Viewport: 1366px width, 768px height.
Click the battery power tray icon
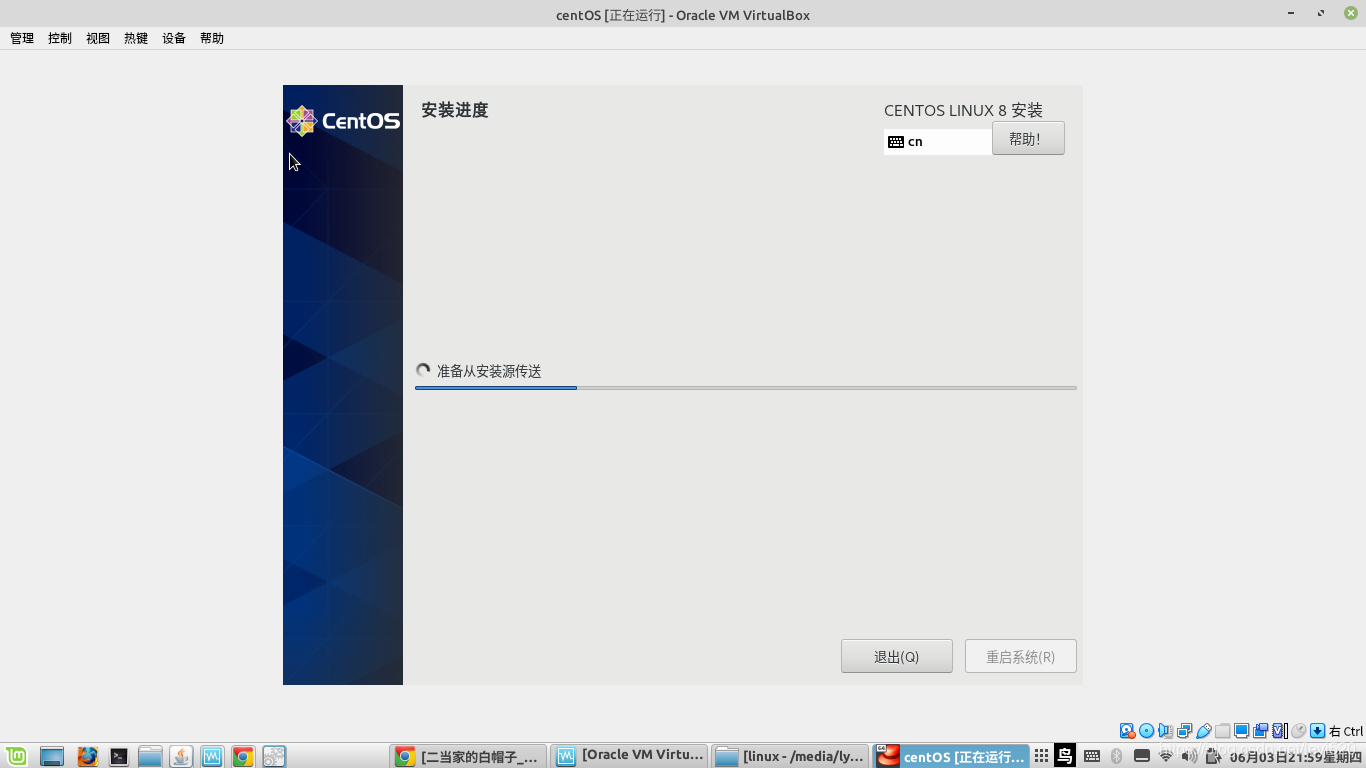coord(1213,756)
